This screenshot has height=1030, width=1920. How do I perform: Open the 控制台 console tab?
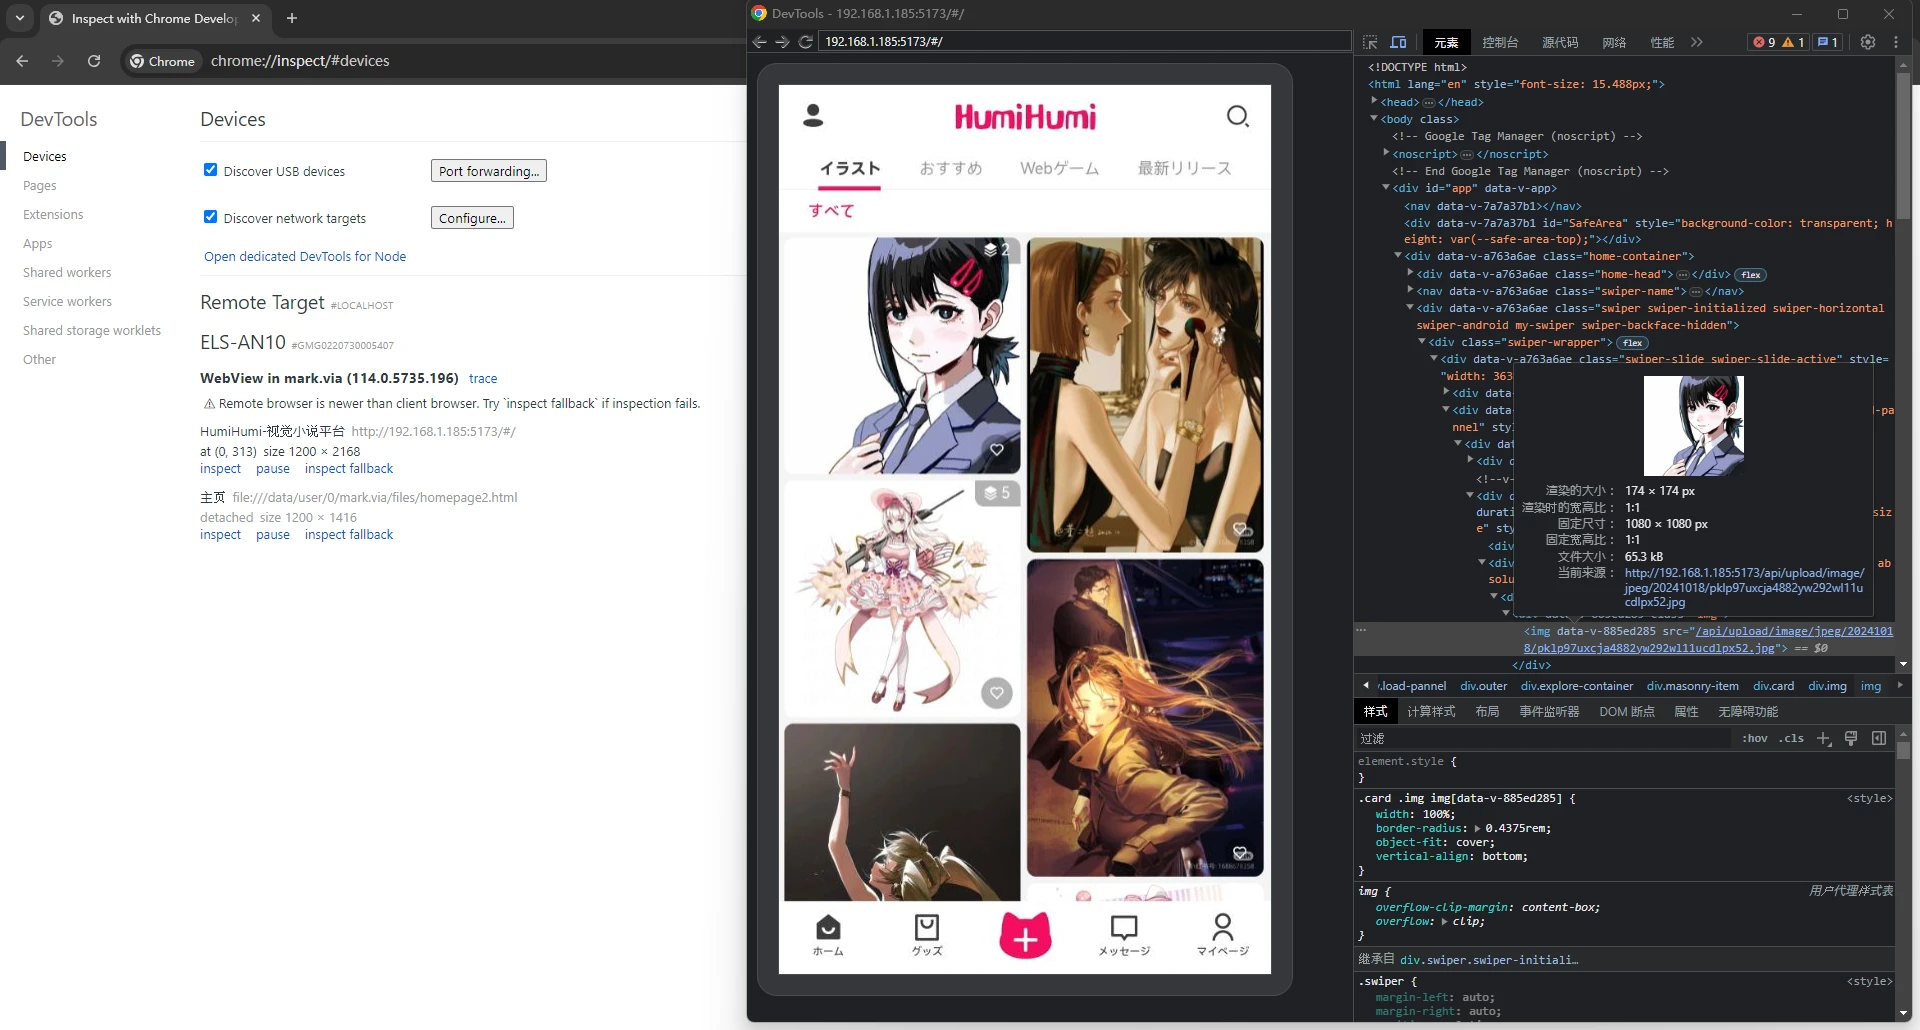(x=1499, y=42)
